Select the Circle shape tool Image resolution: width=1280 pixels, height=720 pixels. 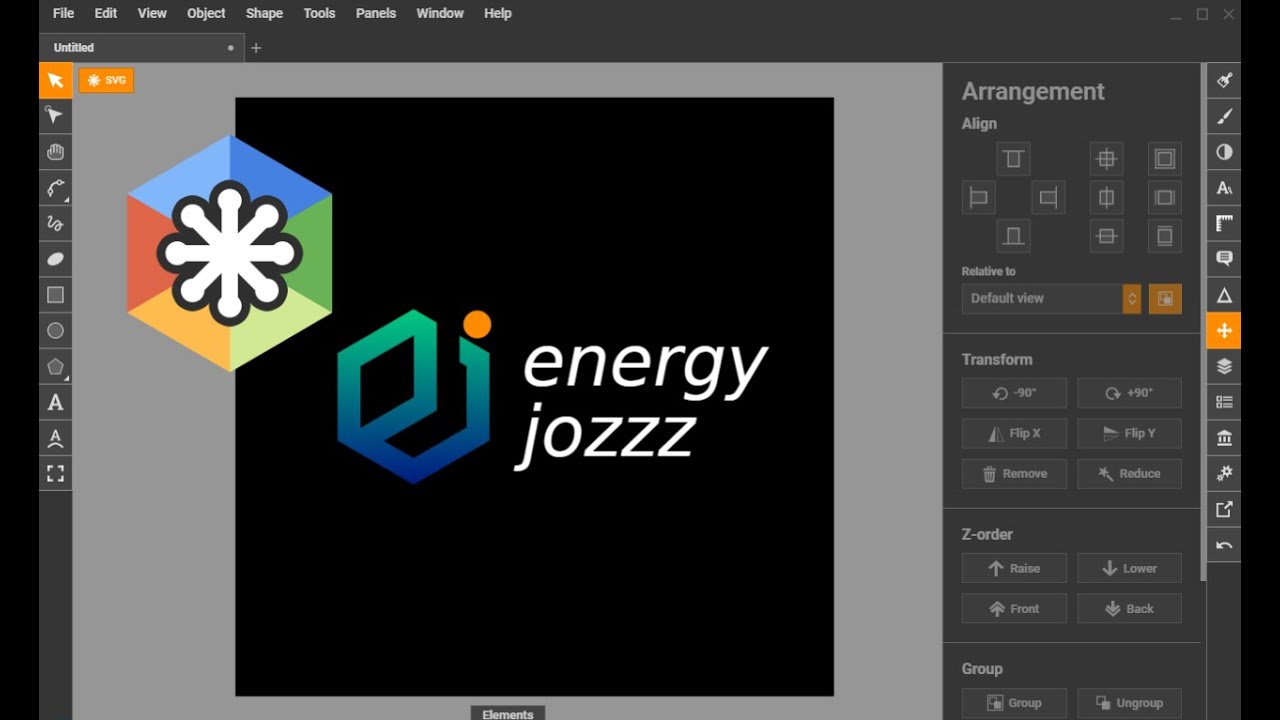pyautogui.click(x=56, y=331)
